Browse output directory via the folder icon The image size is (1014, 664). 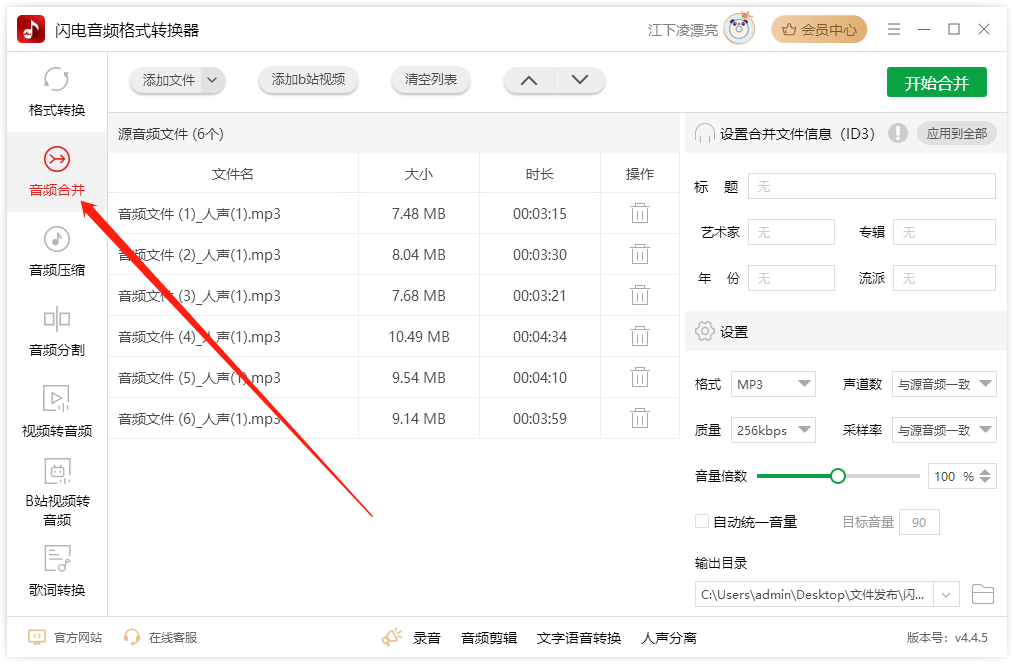click(983, 593)
